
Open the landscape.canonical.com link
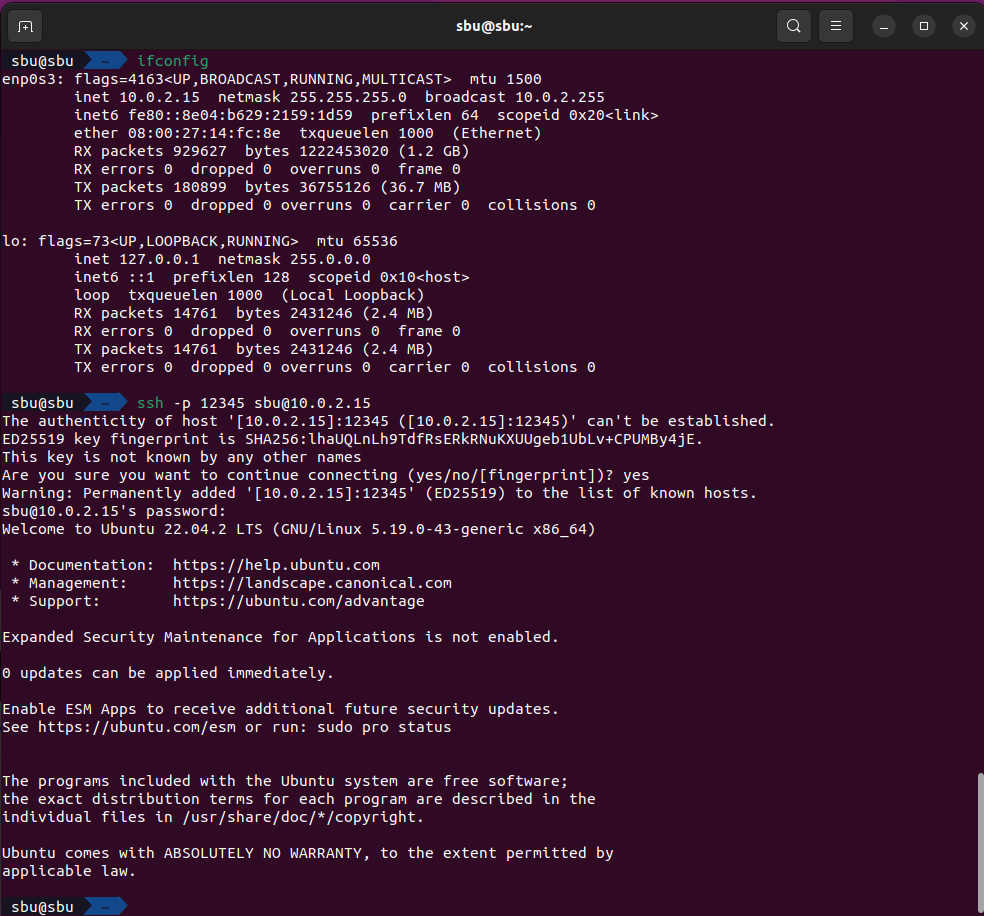[x=312, y=583]
